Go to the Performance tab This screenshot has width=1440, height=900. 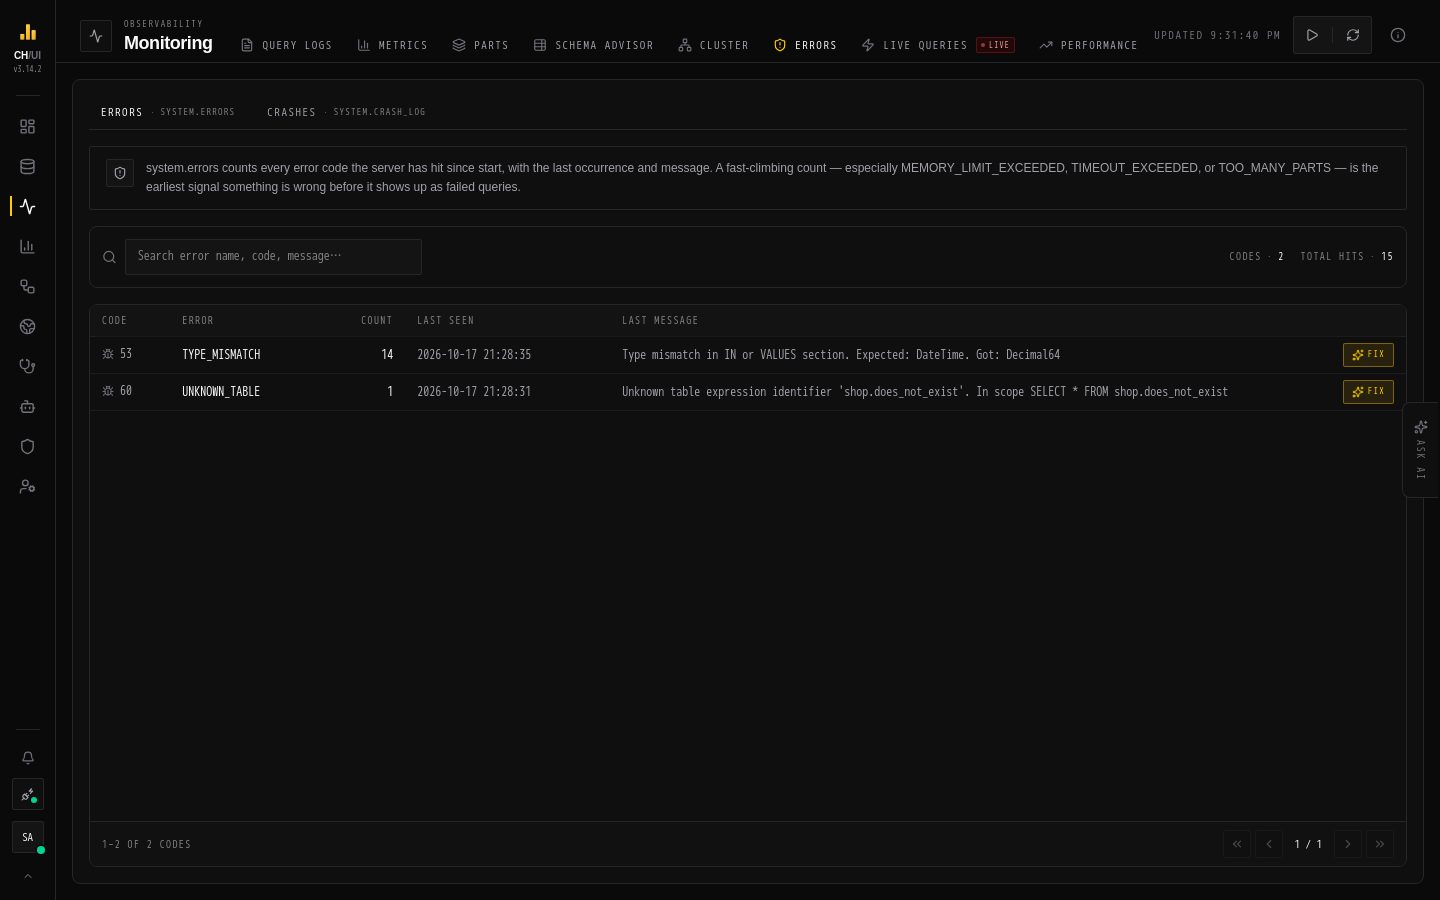1088,45
